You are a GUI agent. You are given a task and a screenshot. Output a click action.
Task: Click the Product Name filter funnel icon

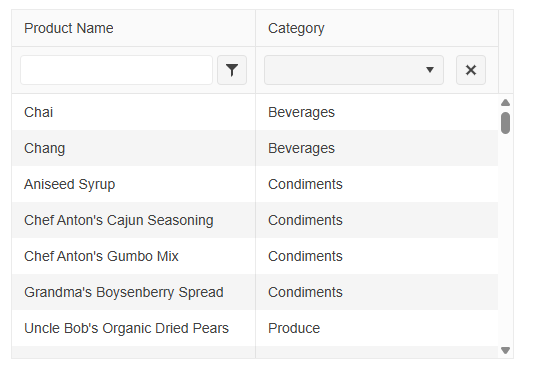(232, 70)
